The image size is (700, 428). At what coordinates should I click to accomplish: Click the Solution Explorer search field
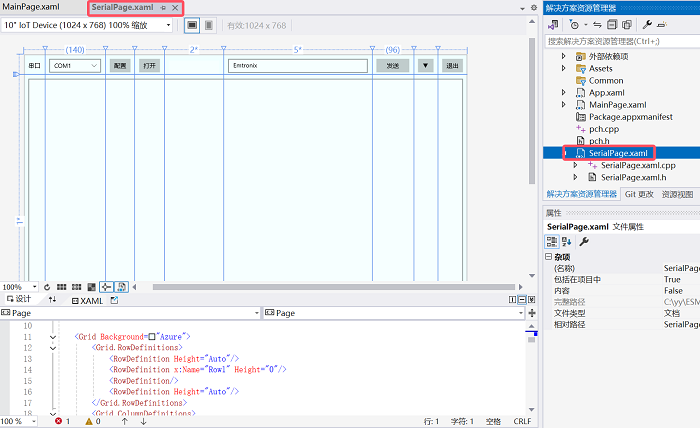(622, 42)
